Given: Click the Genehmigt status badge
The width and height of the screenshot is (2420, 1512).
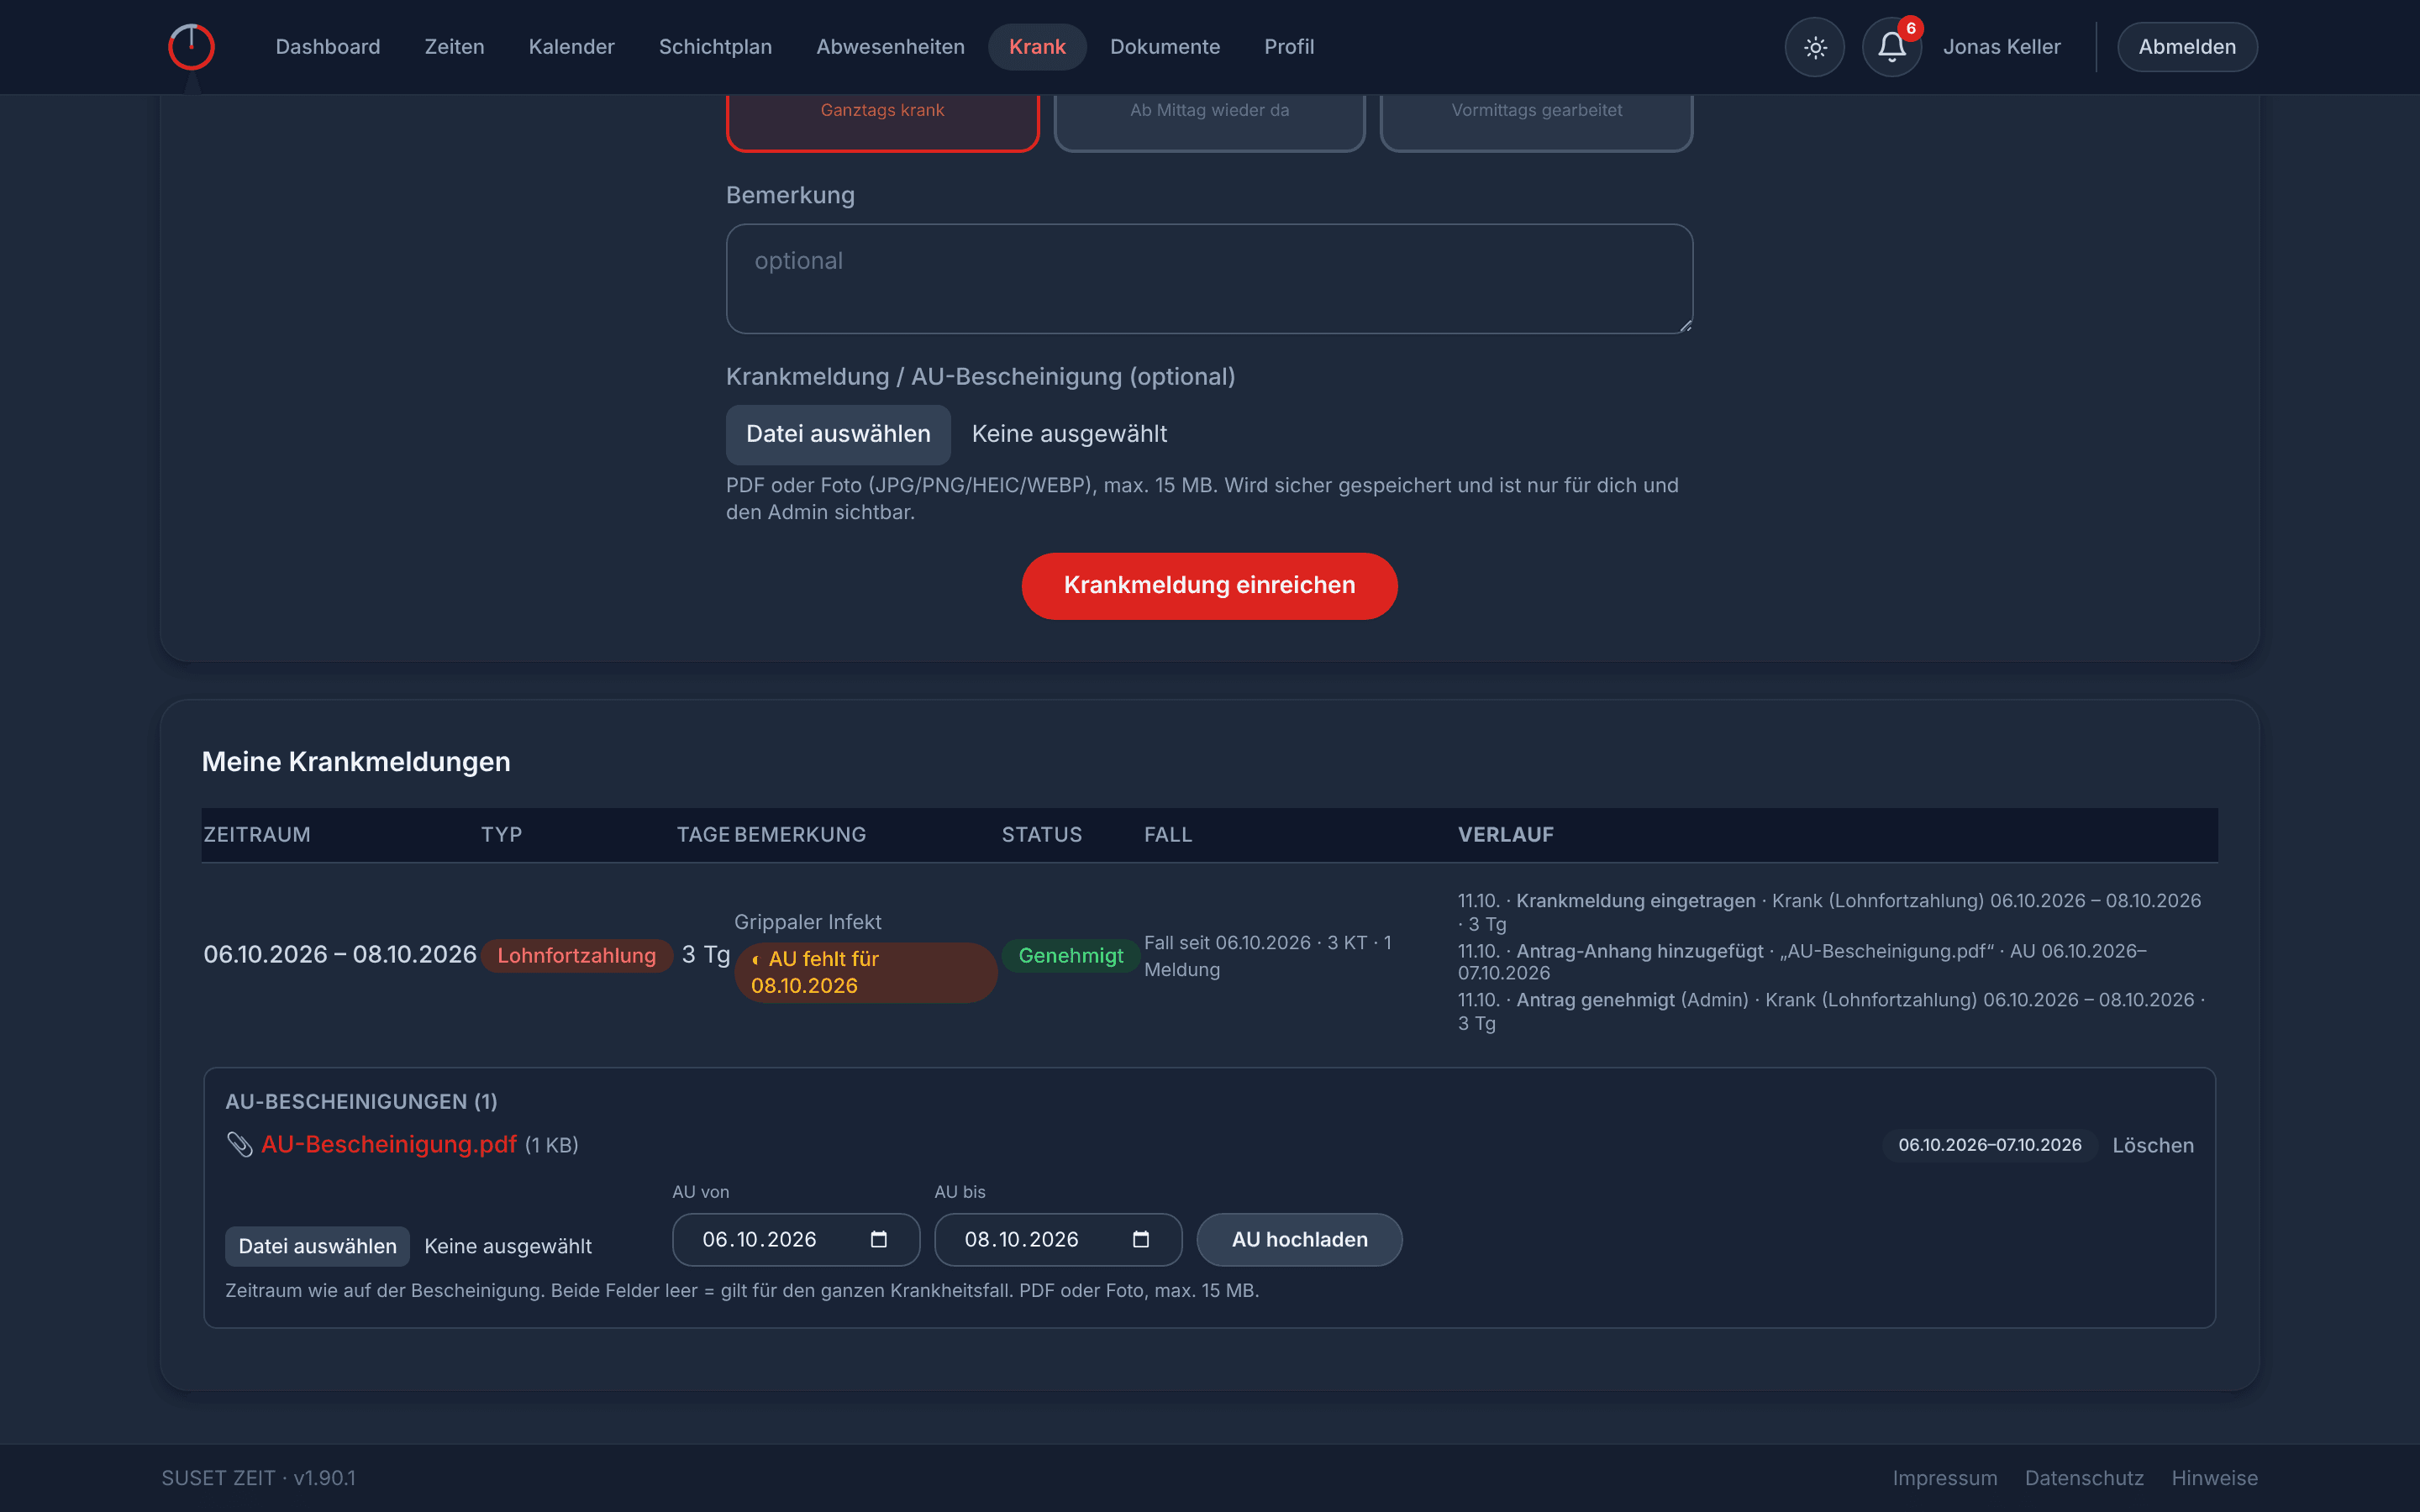Looking at the screenshot, I should point(1070,956).
